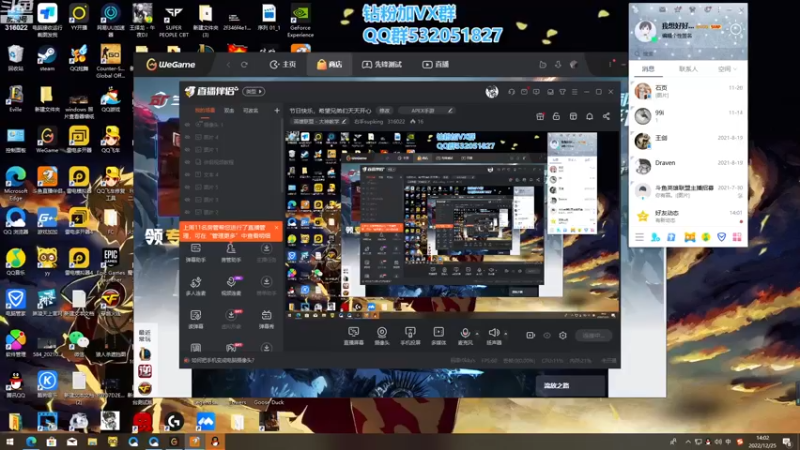Click the QQ search field
This screenshot has width=800, height=450.
pyautogui.click(x=688, y=54)
